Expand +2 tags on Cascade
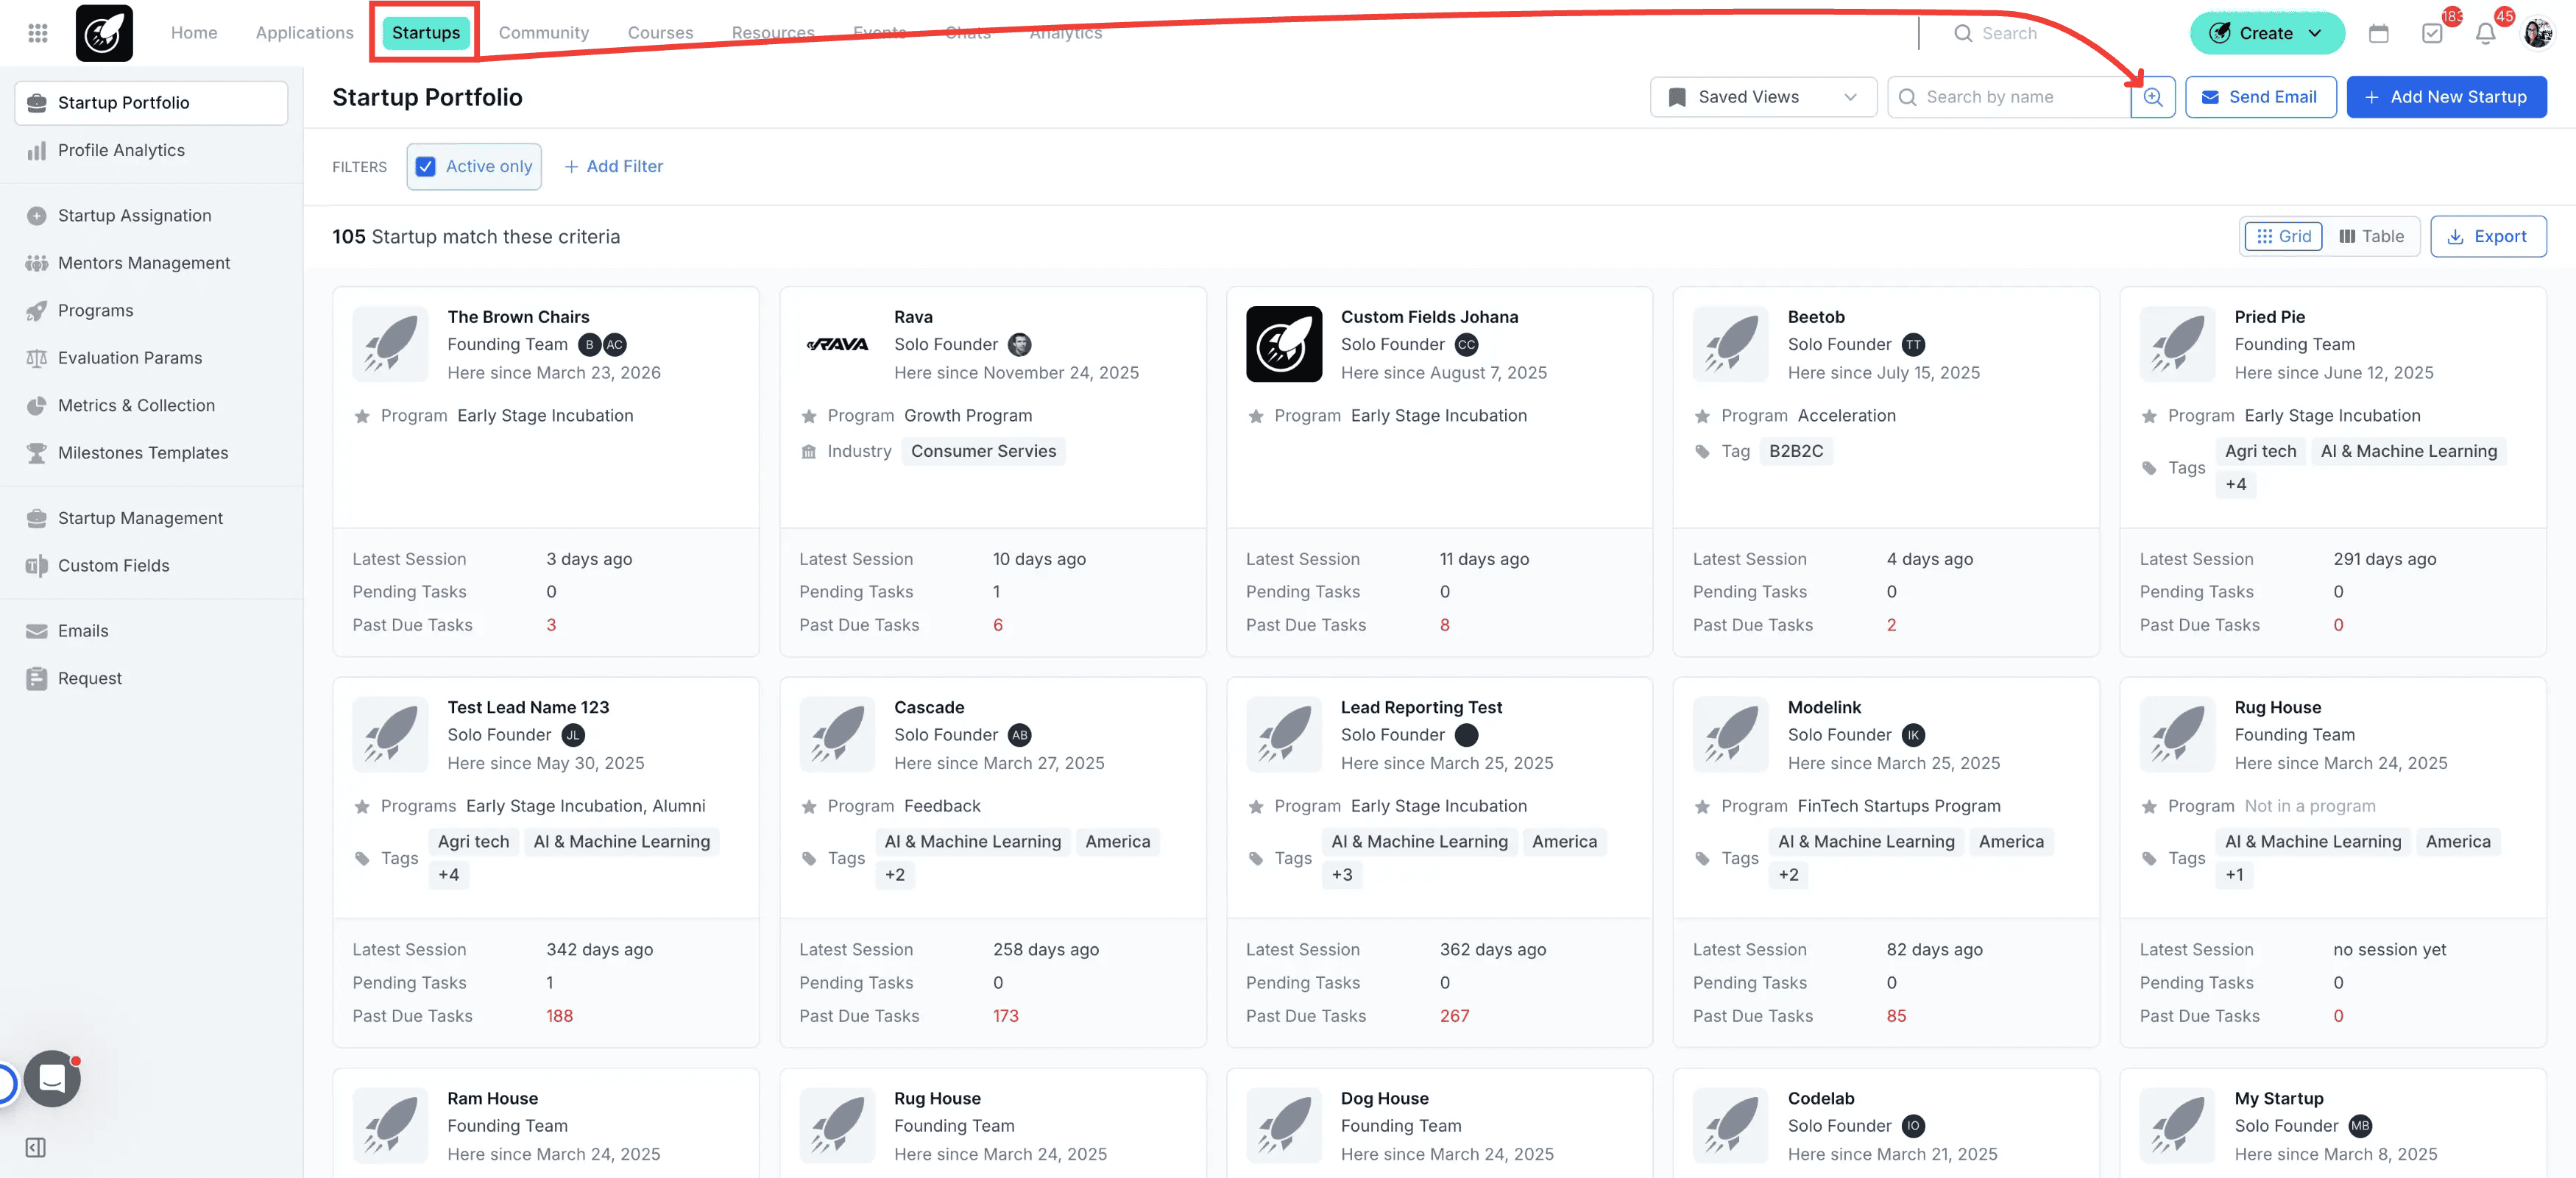Viewport: 2576px width, 1178px height. coord(895,875)
